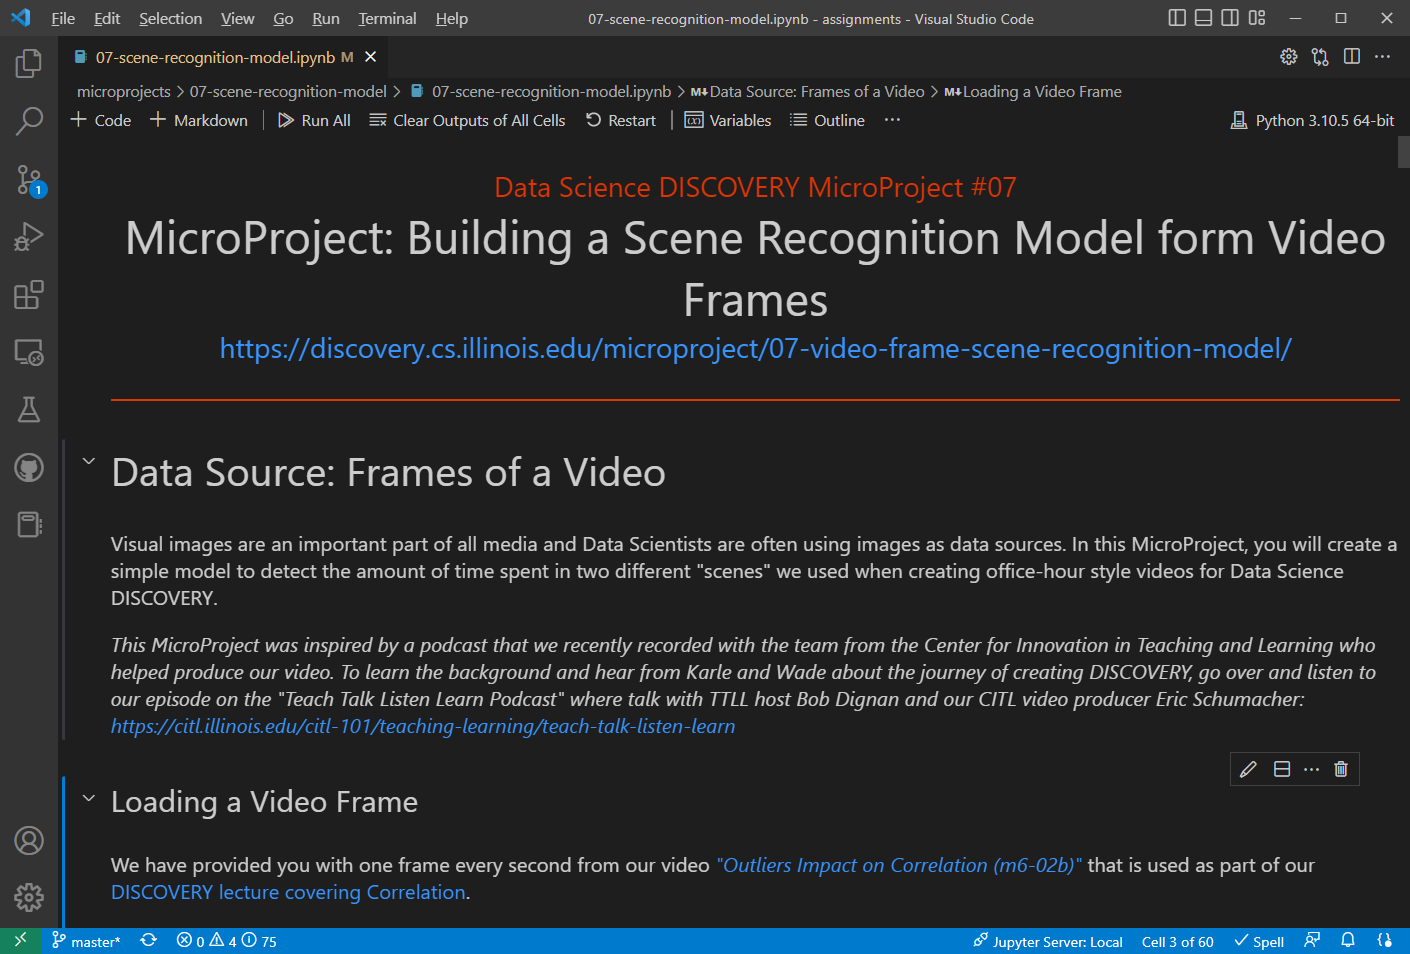This screenshot has width=1410, height=954.
Task: Open the Extensions view
Action: tap(29, 295)
